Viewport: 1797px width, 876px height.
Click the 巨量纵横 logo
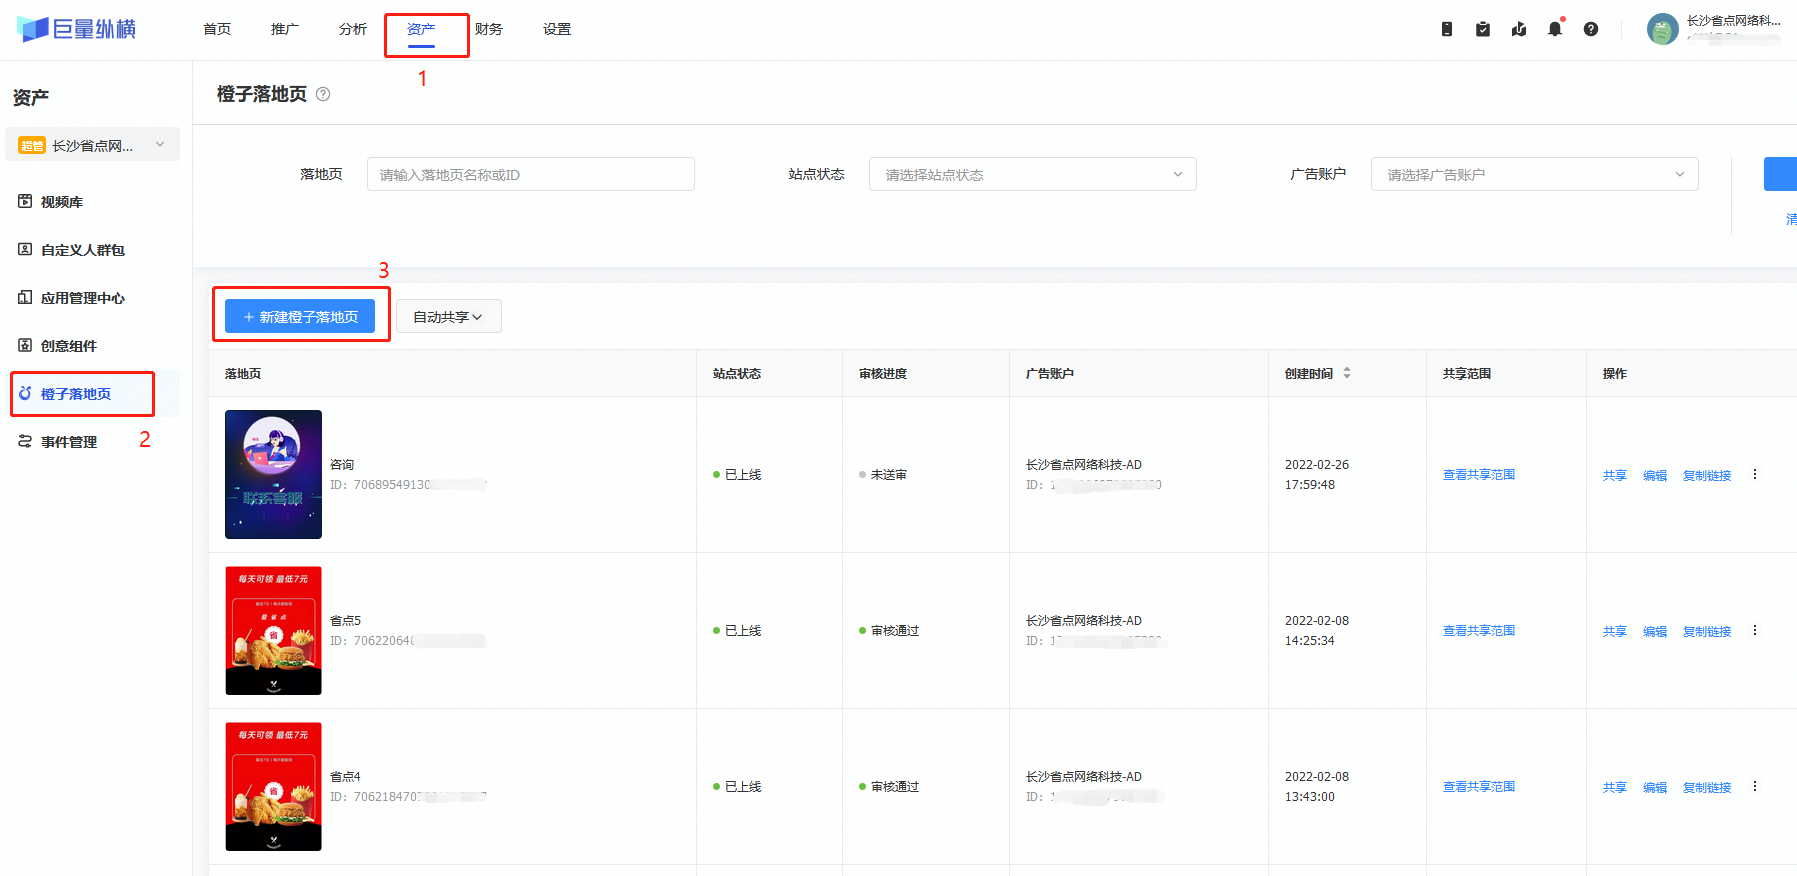pyautogui.click(x=76, y=29)
